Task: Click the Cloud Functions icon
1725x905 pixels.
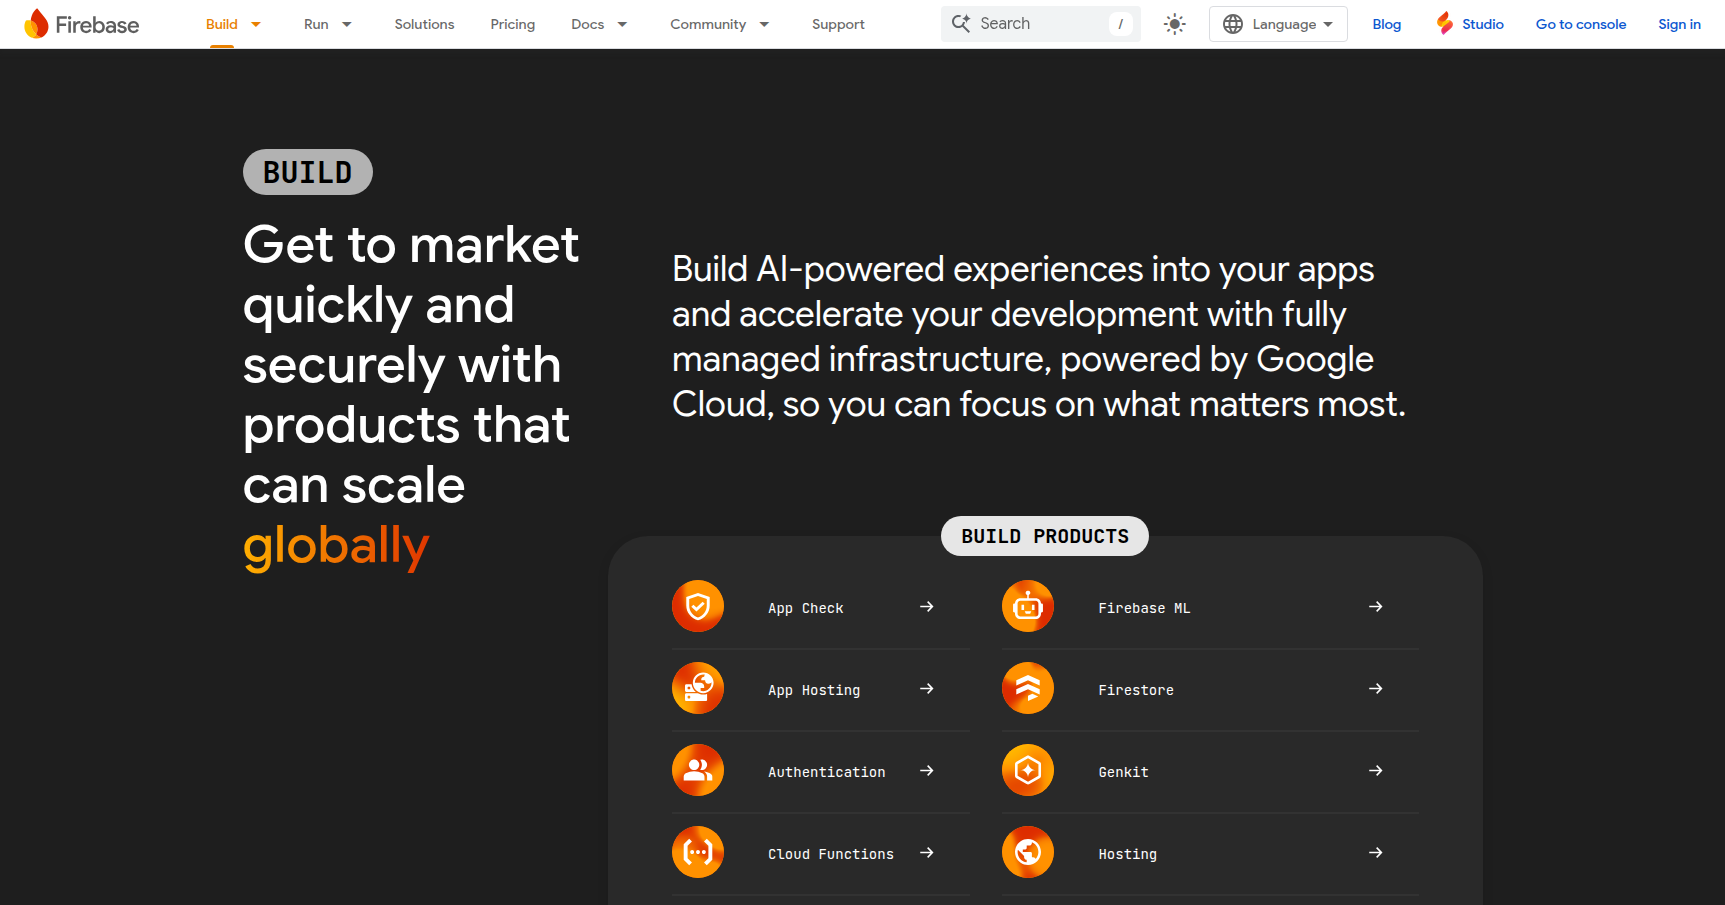Action: [x=697, y=852]
